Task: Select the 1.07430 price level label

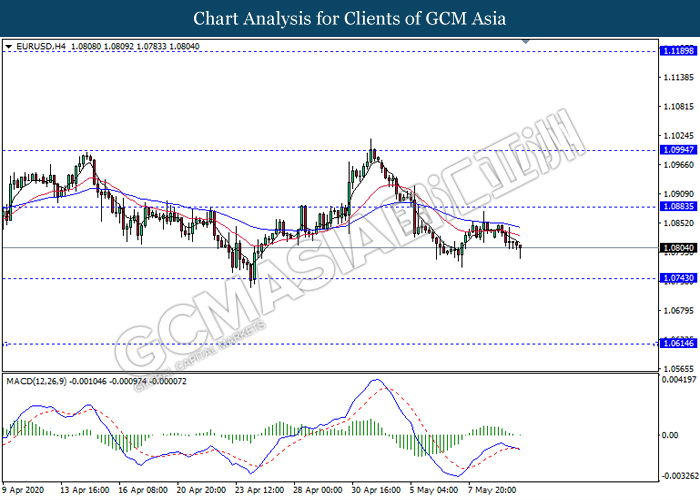Action: (x=678, y=278)
